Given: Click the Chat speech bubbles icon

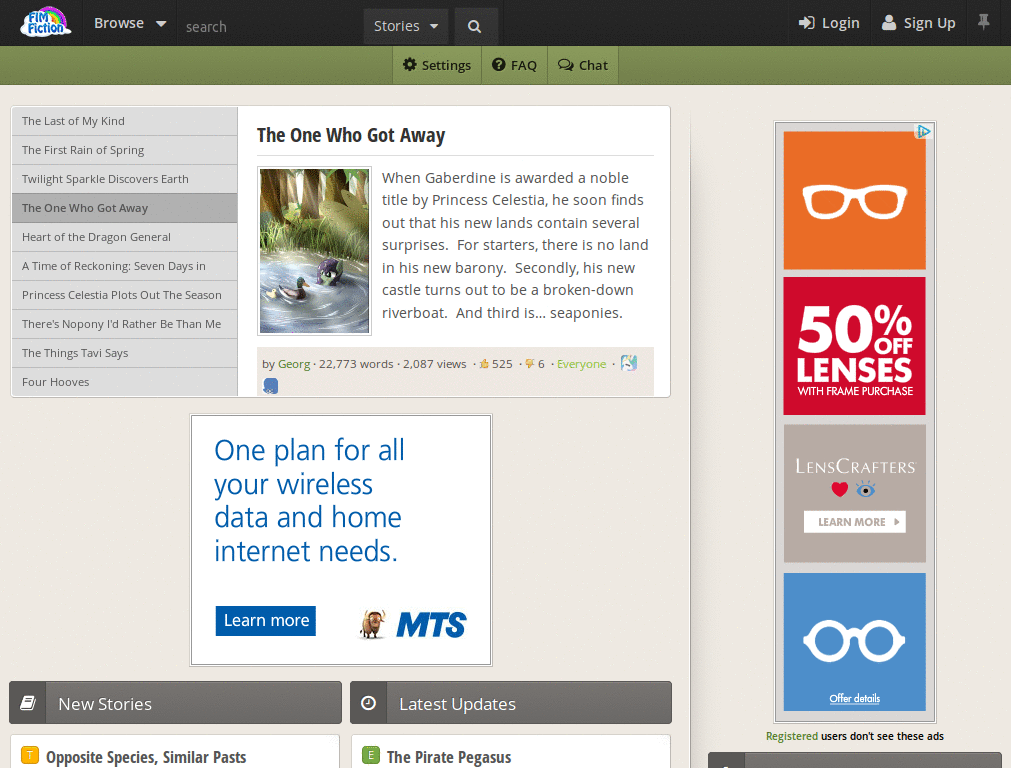Looking at the screenshot, I should (x=566, y=65).
